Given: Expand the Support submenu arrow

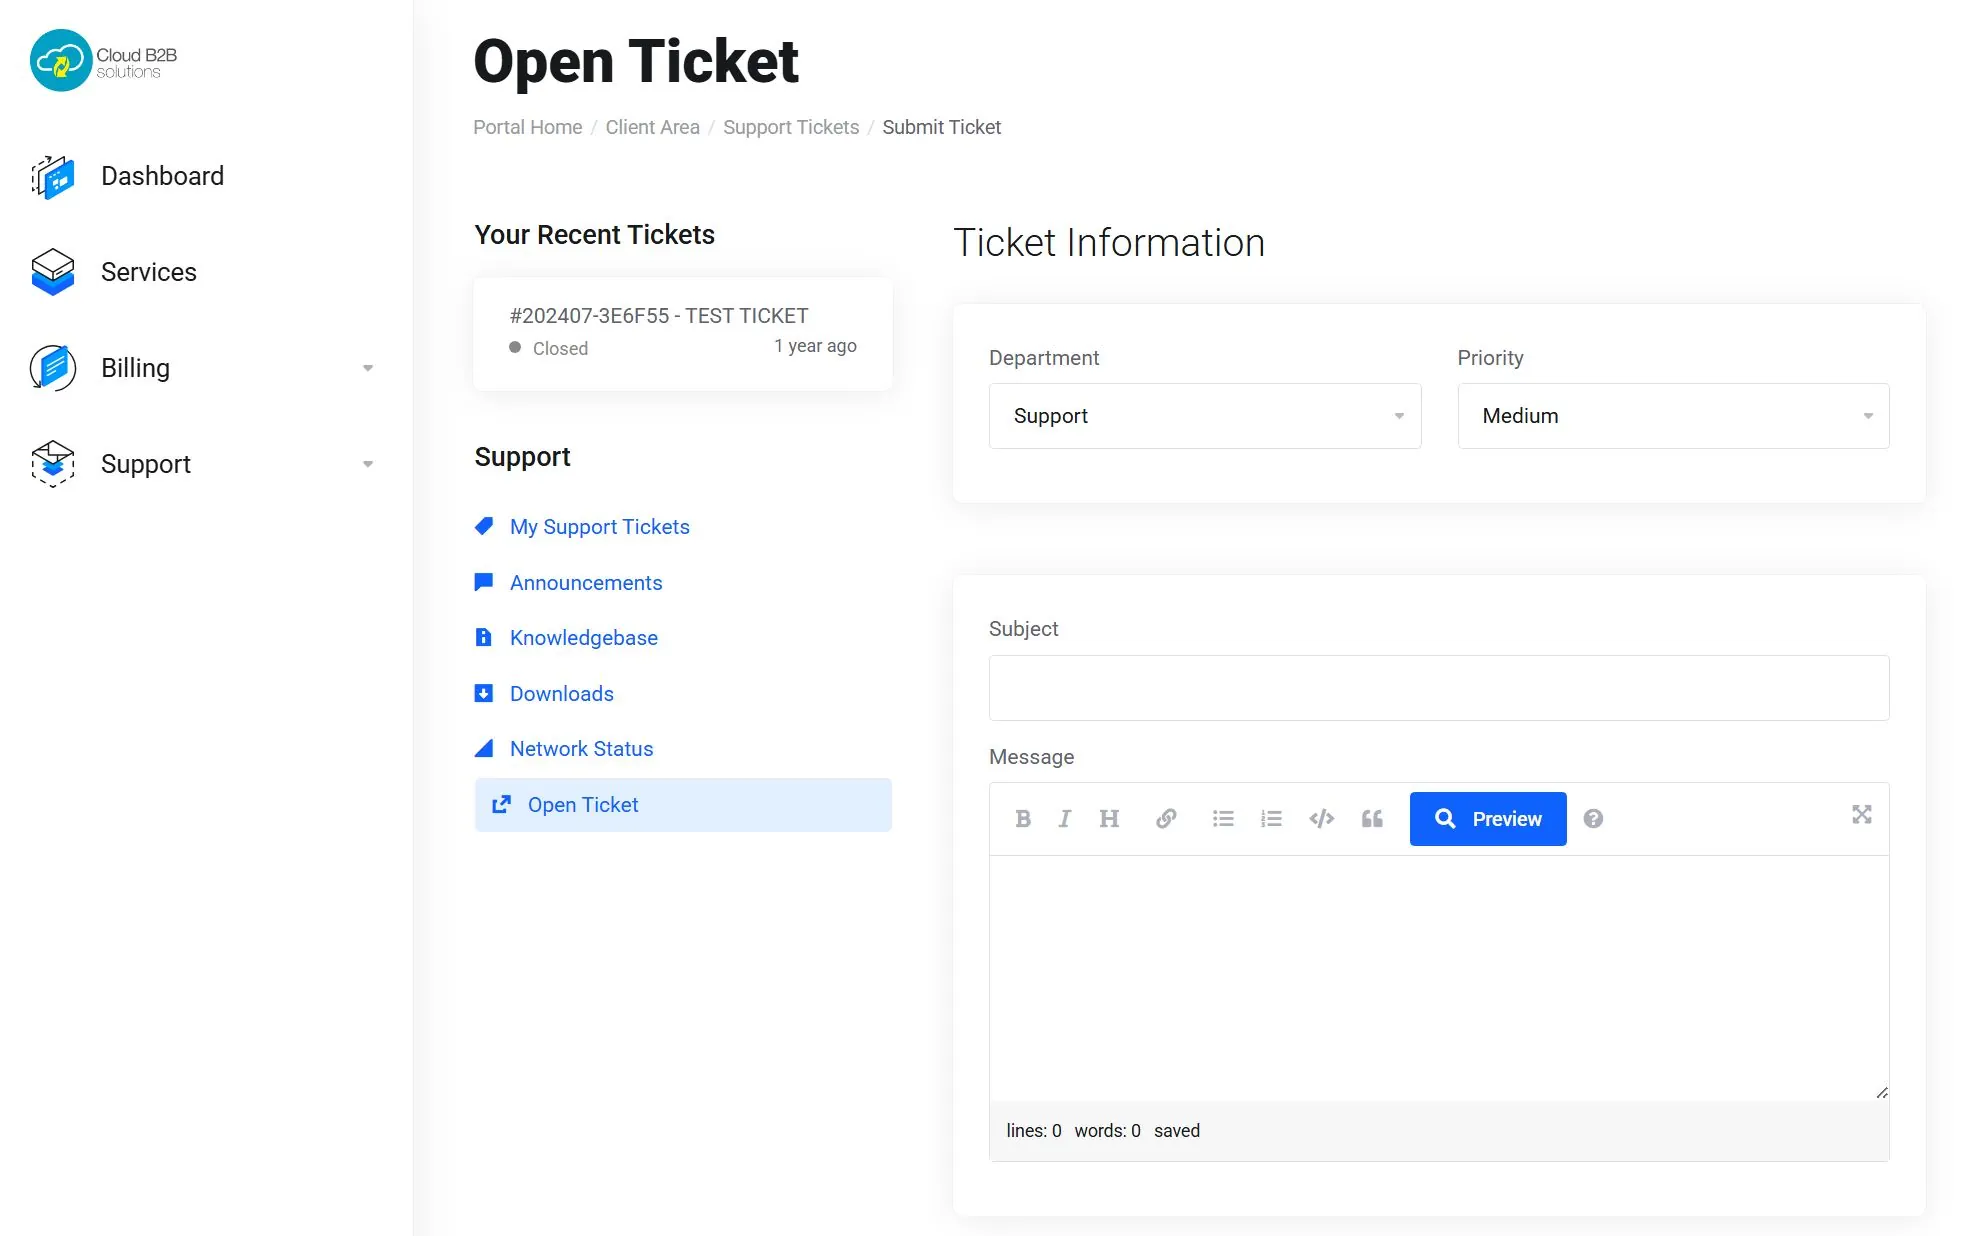Looking at the screenshot, I should [x=368, y=464].
